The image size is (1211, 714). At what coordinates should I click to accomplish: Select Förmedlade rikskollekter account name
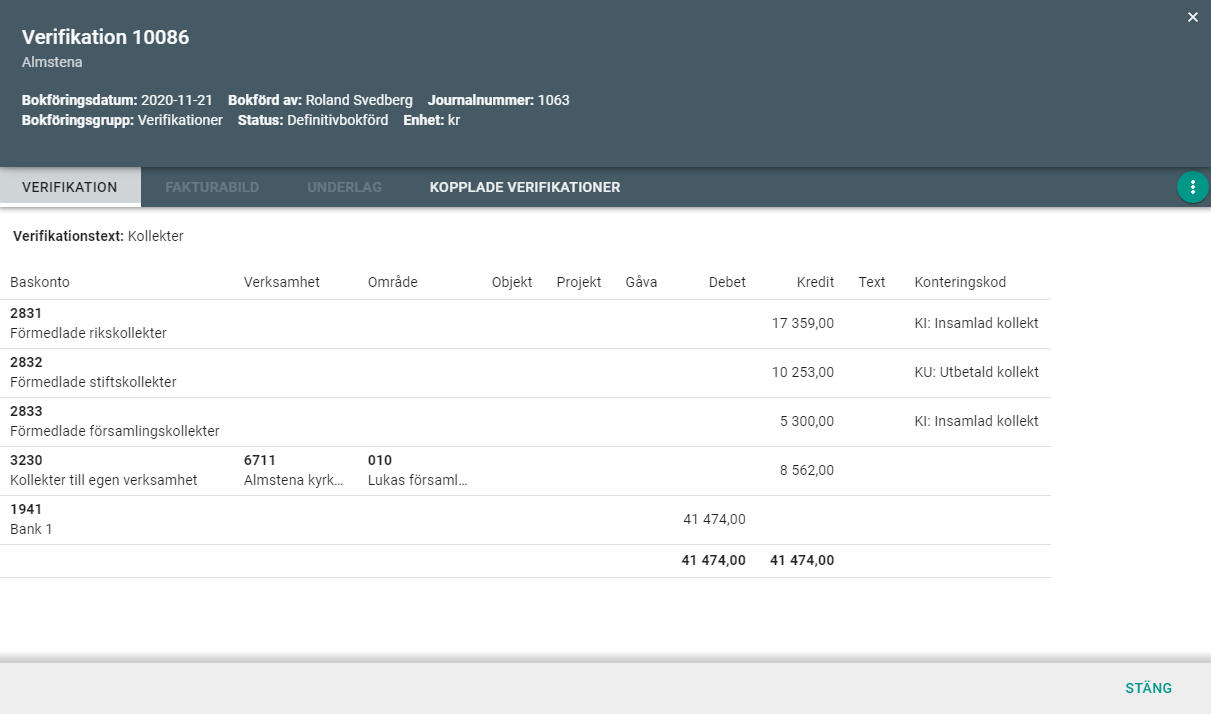pos(88,333)
